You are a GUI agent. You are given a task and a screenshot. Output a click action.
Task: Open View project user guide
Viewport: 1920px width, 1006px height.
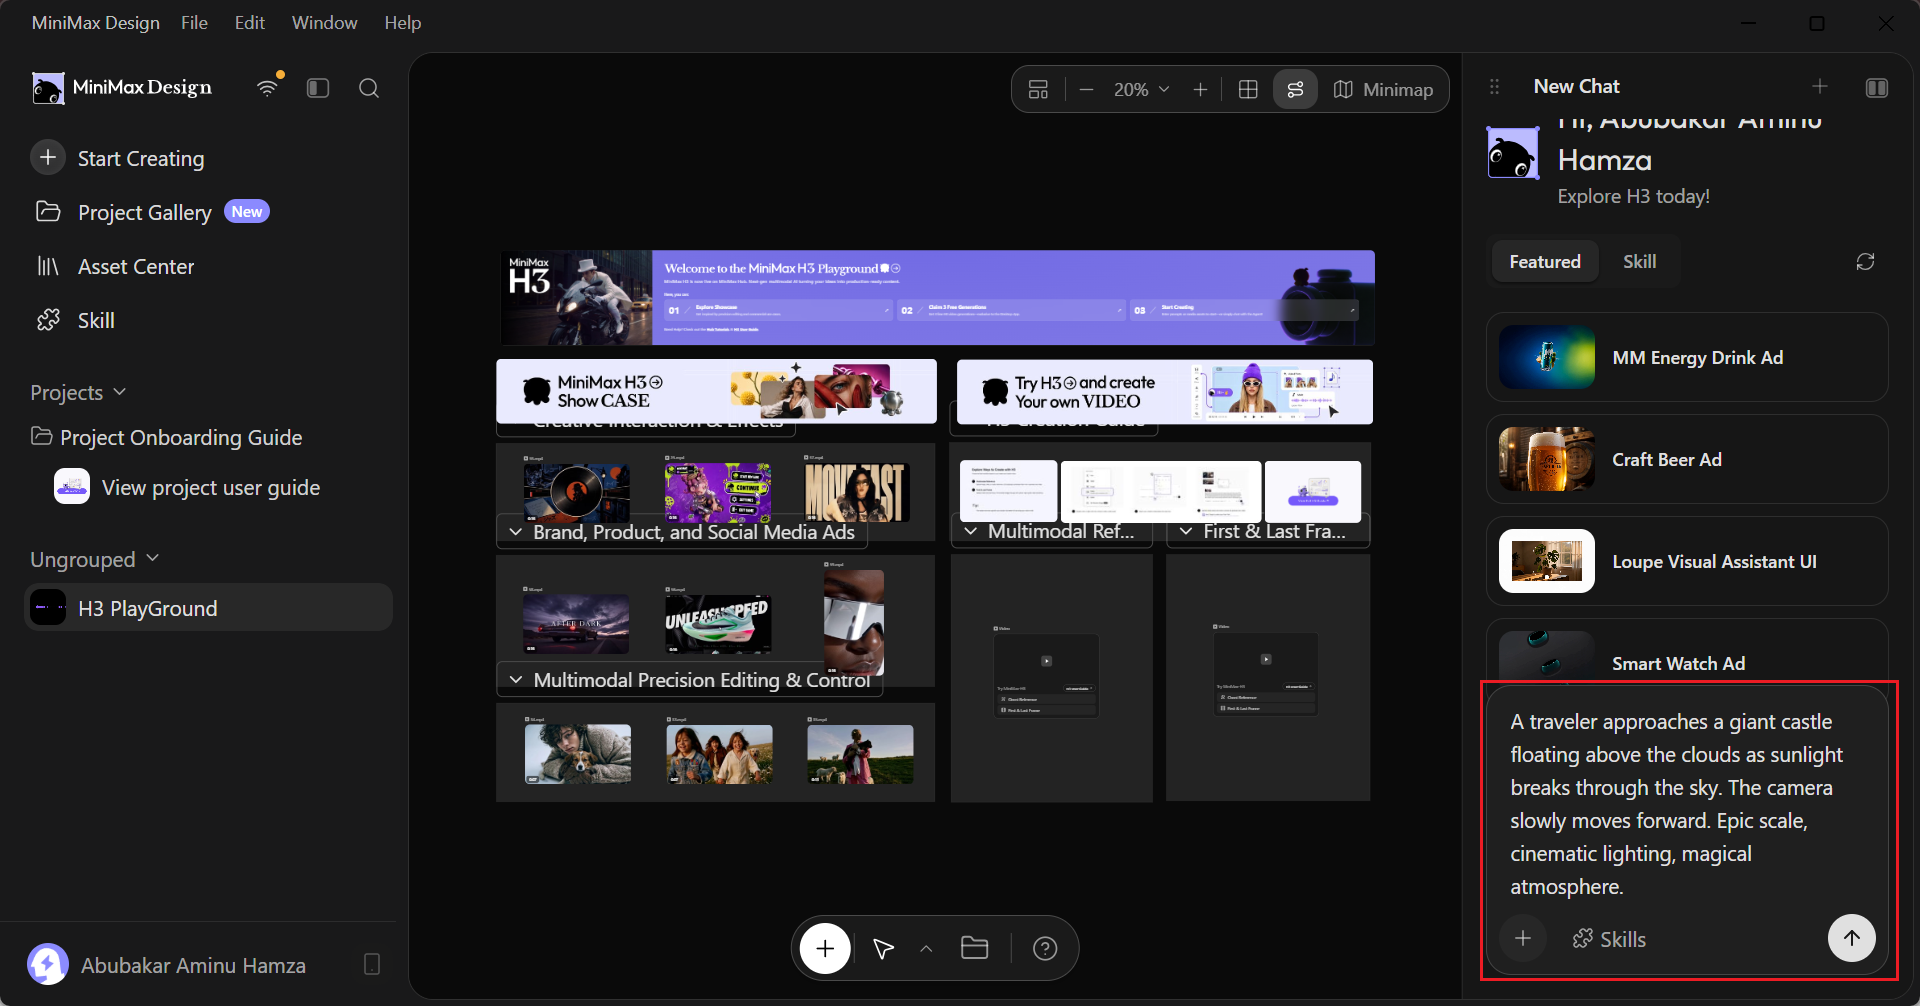188,487
